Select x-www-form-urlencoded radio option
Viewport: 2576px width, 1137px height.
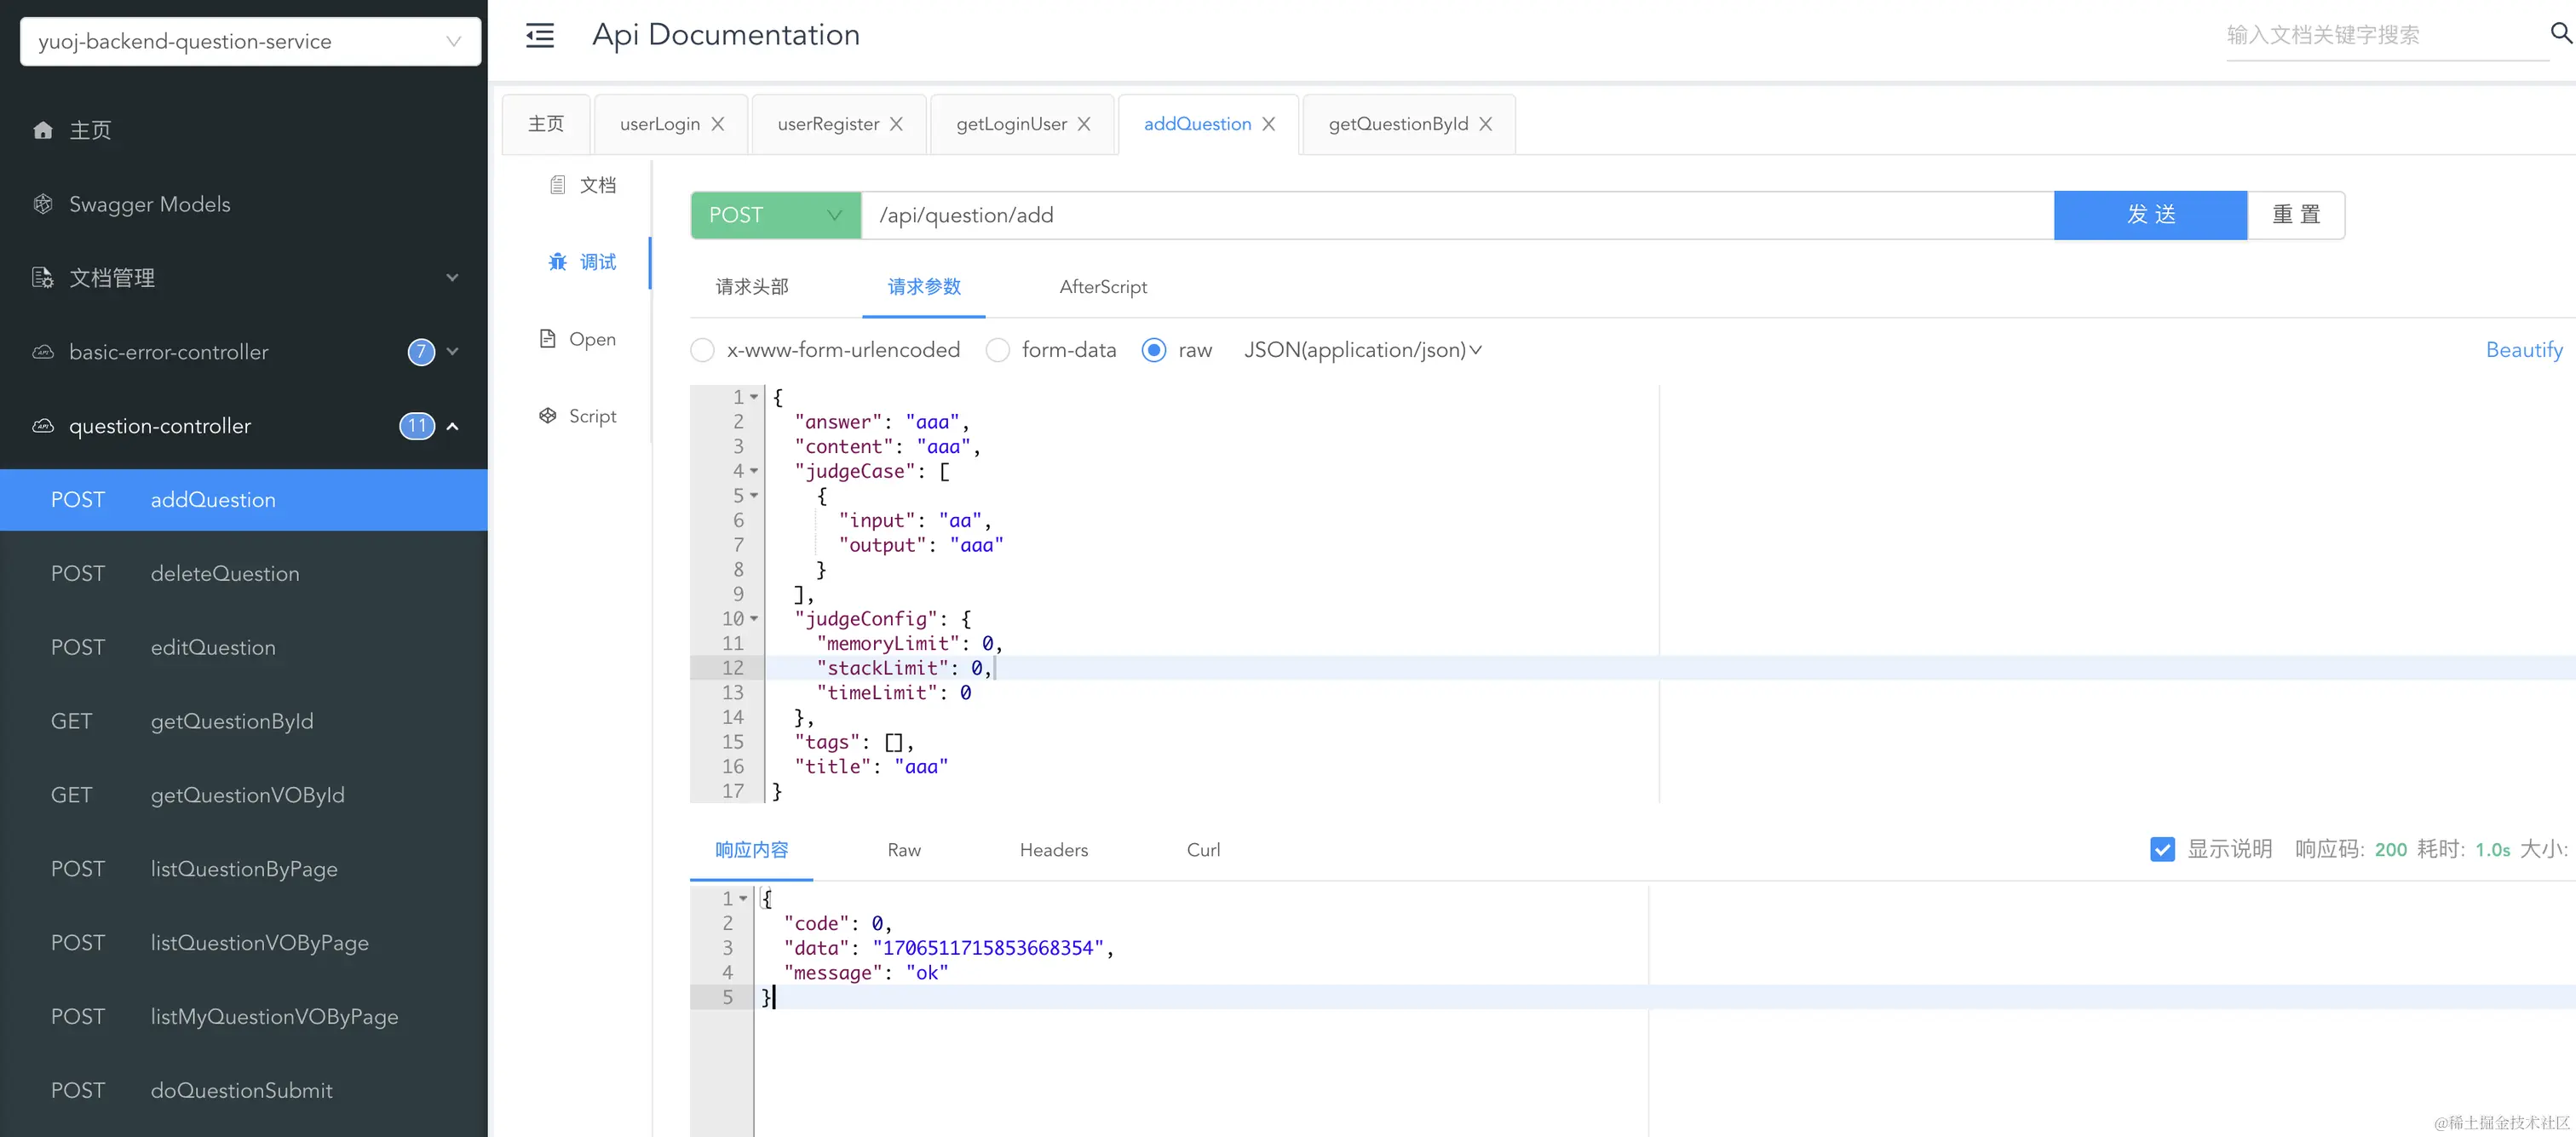click(x=703, y=350)
